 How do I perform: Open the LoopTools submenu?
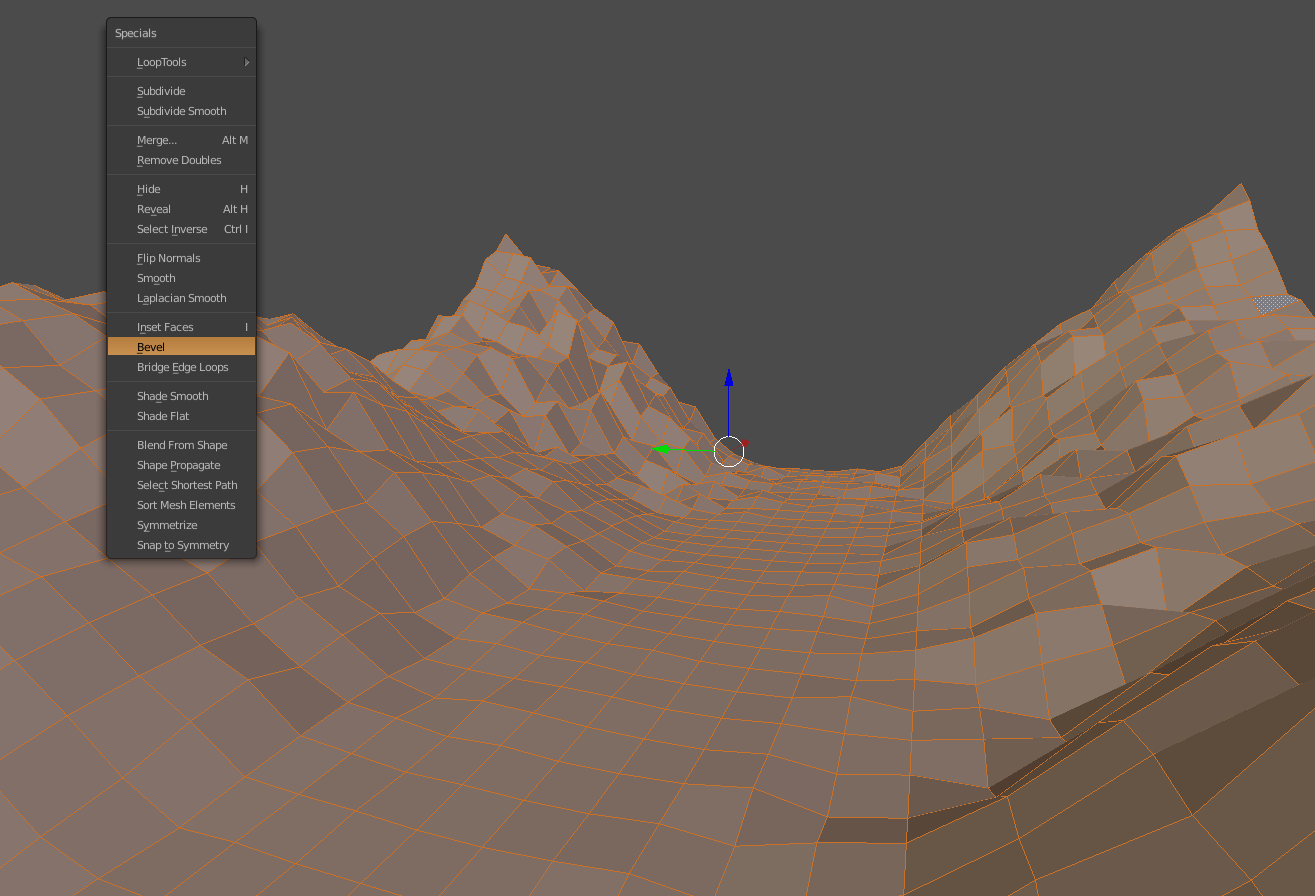click(x=181, y=62)
